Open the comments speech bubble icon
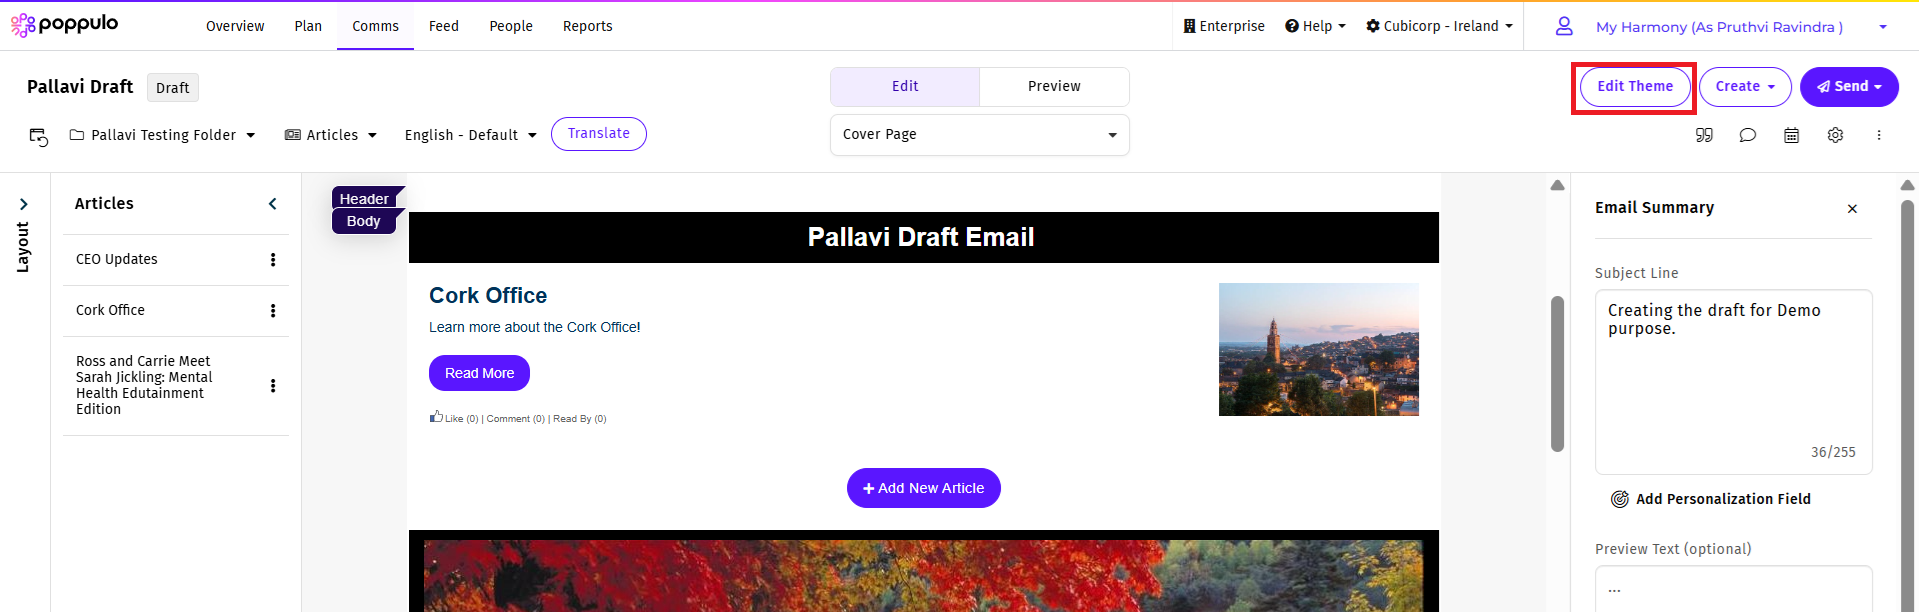This screenshot has width=1919, height=612. pyautogui.click(x=1747, y=135)
